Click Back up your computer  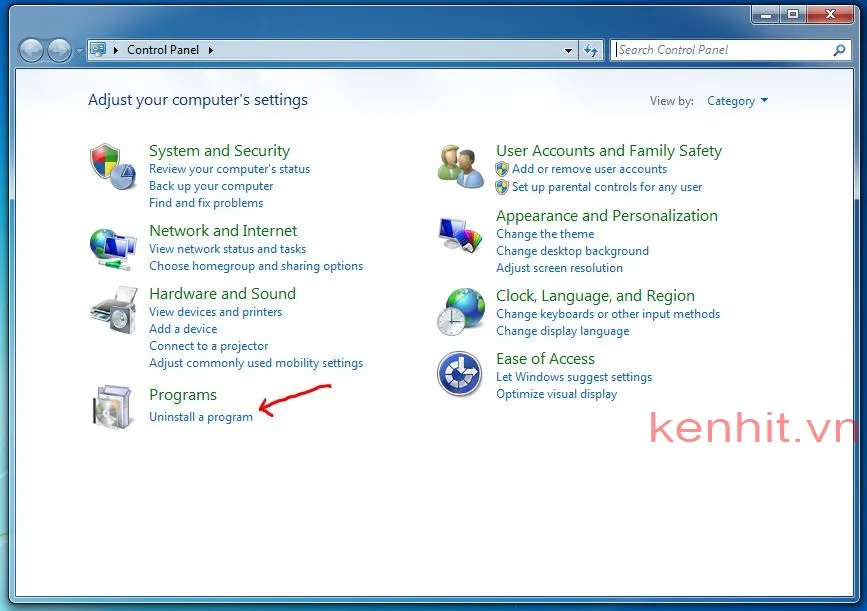pos(210,185)
